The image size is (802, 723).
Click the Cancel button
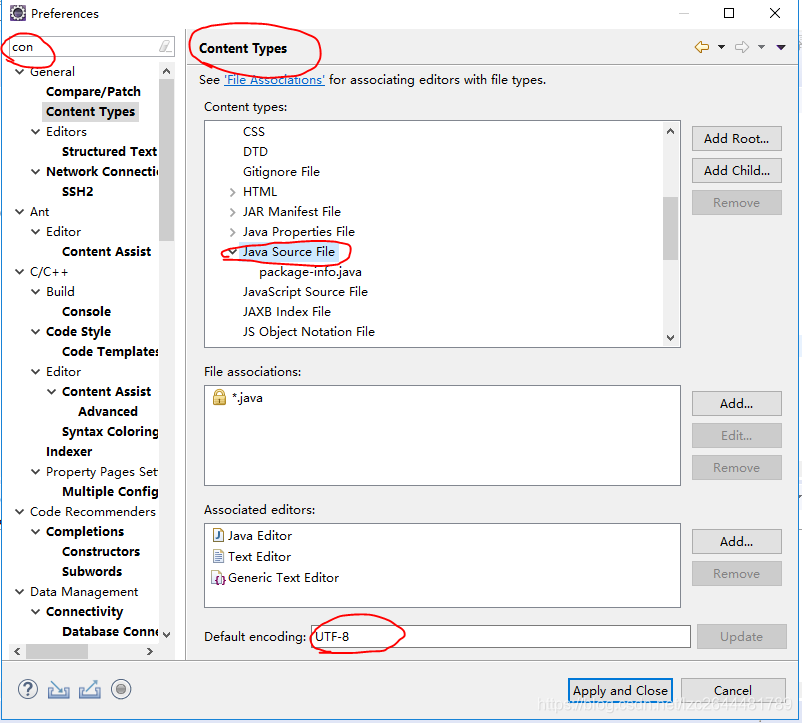[x=733, y=690]
